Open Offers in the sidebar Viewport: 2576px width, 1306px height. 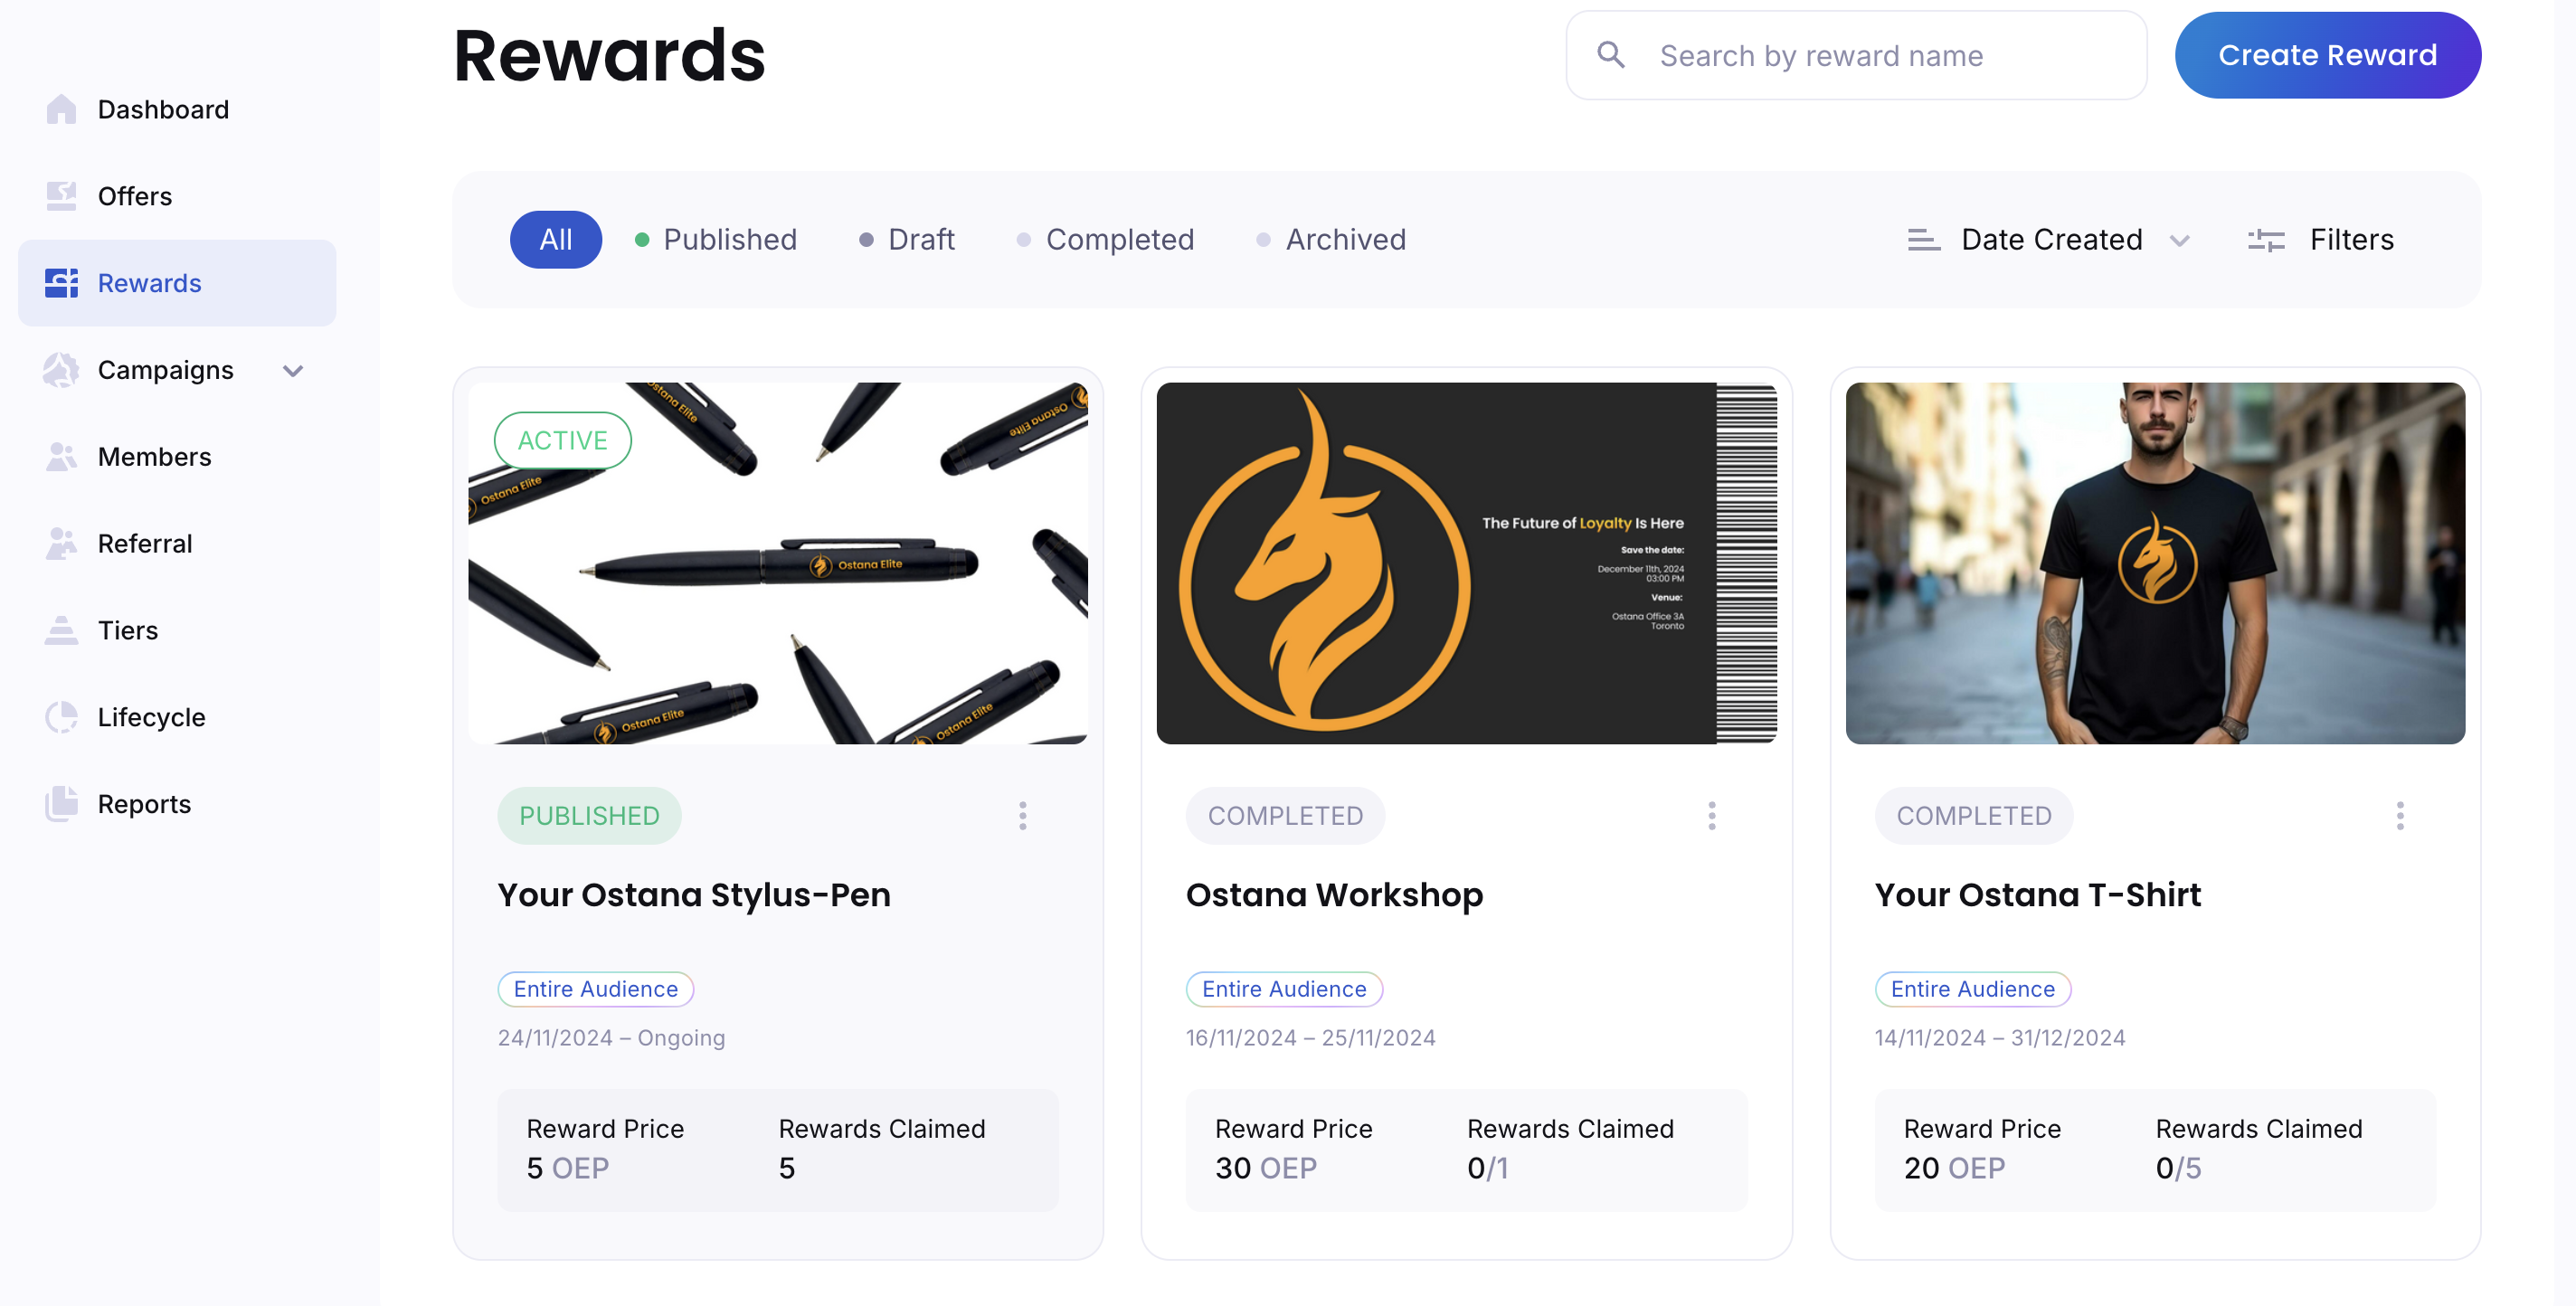(177, 196)
